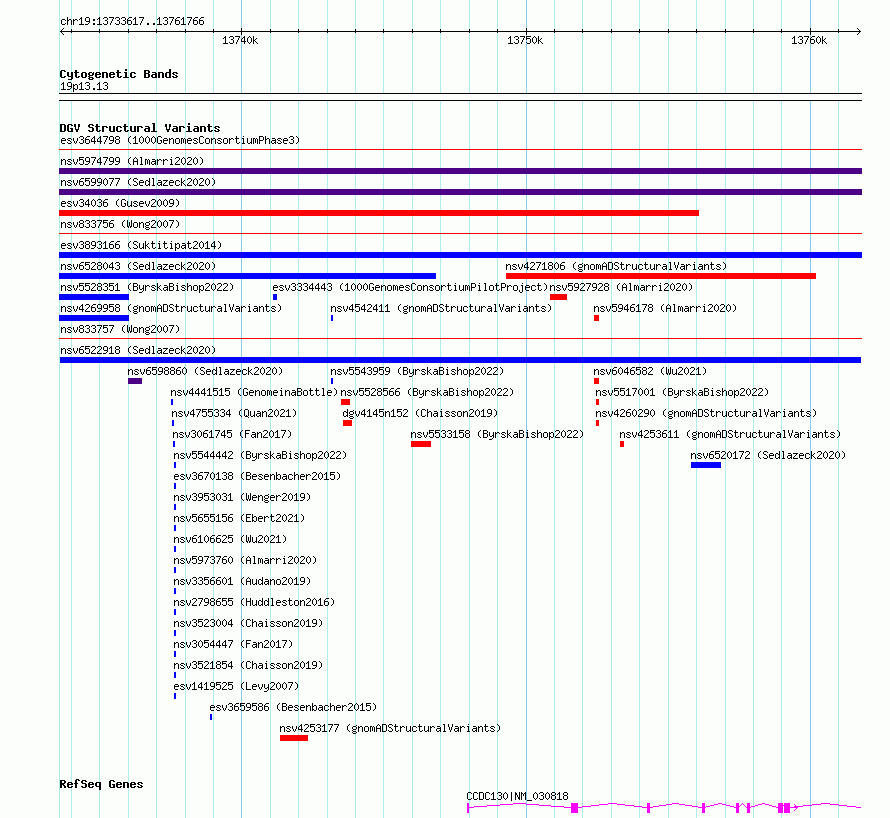Click the esv3659586 Besenbacher2015 label

click(x=293, y=707)
